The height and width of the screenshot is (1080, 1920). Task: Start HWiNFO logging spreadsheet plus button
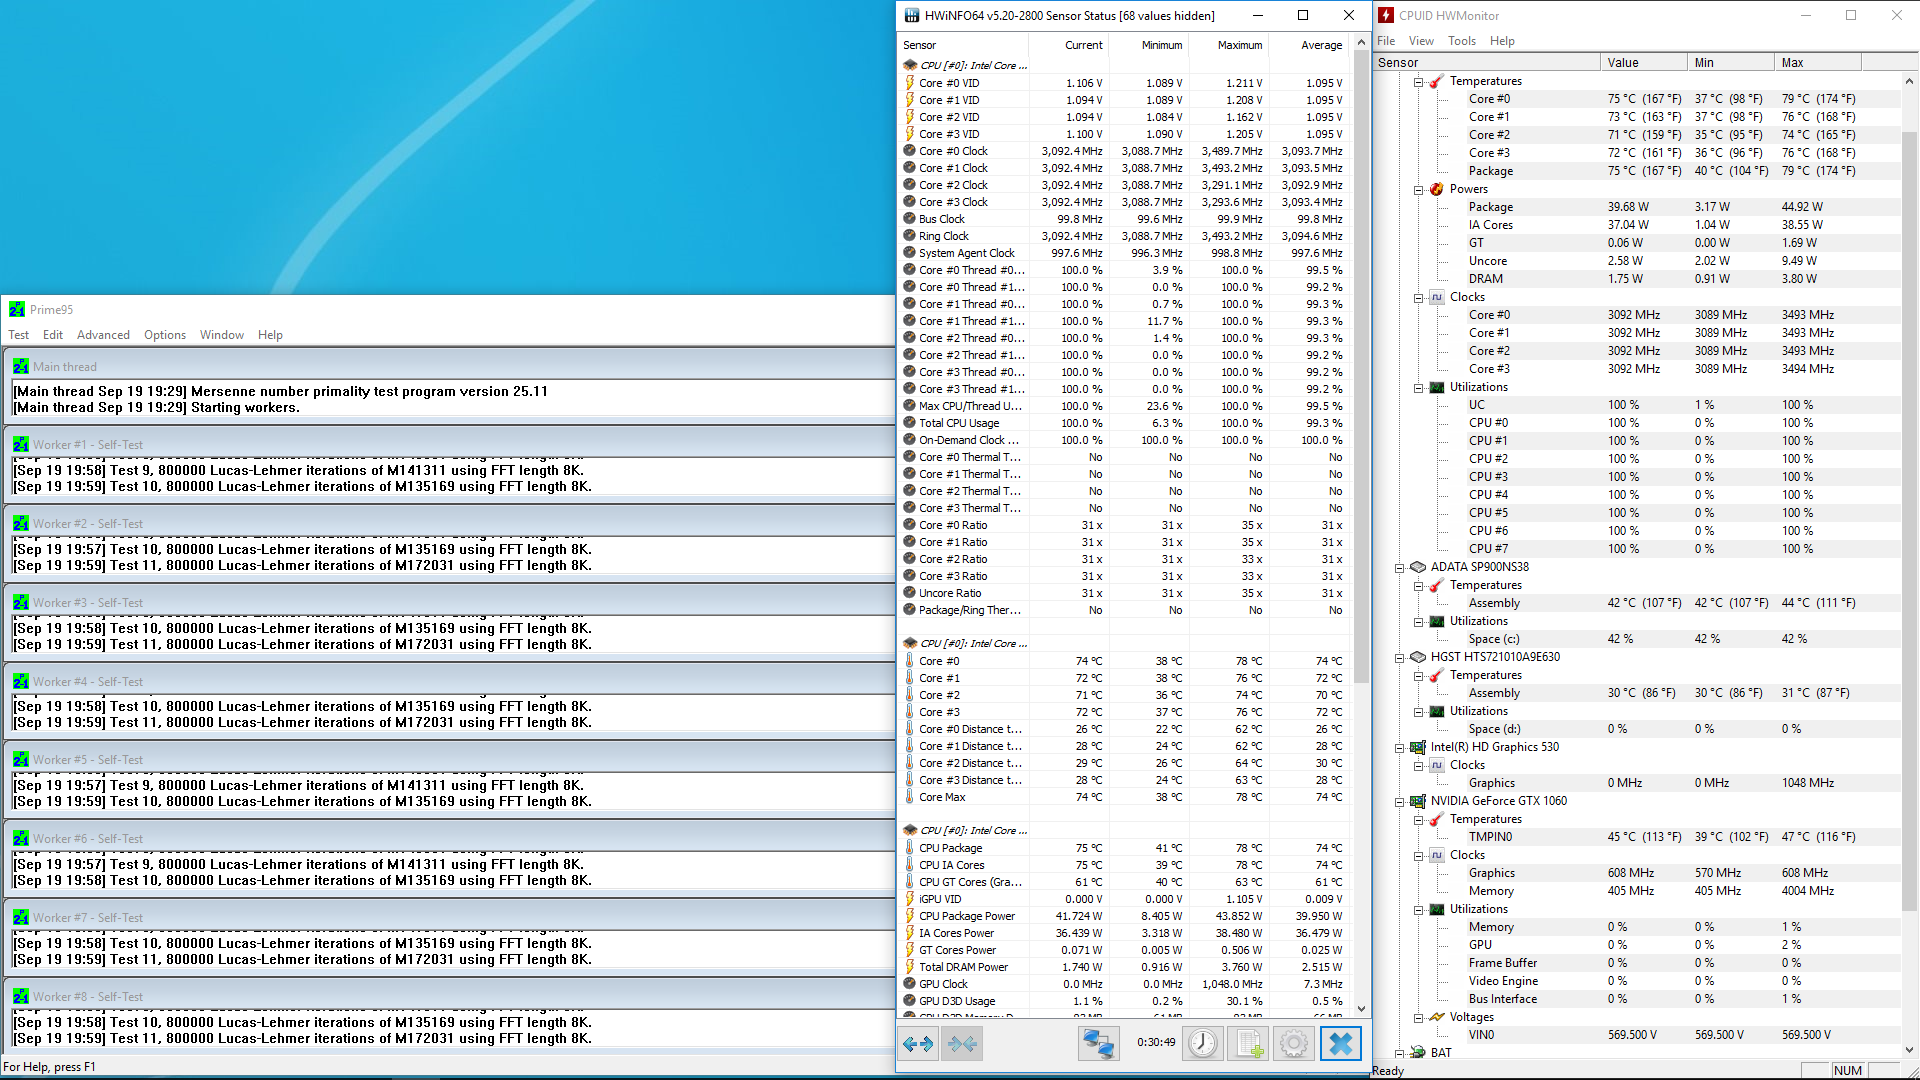click(1248, 1044)
